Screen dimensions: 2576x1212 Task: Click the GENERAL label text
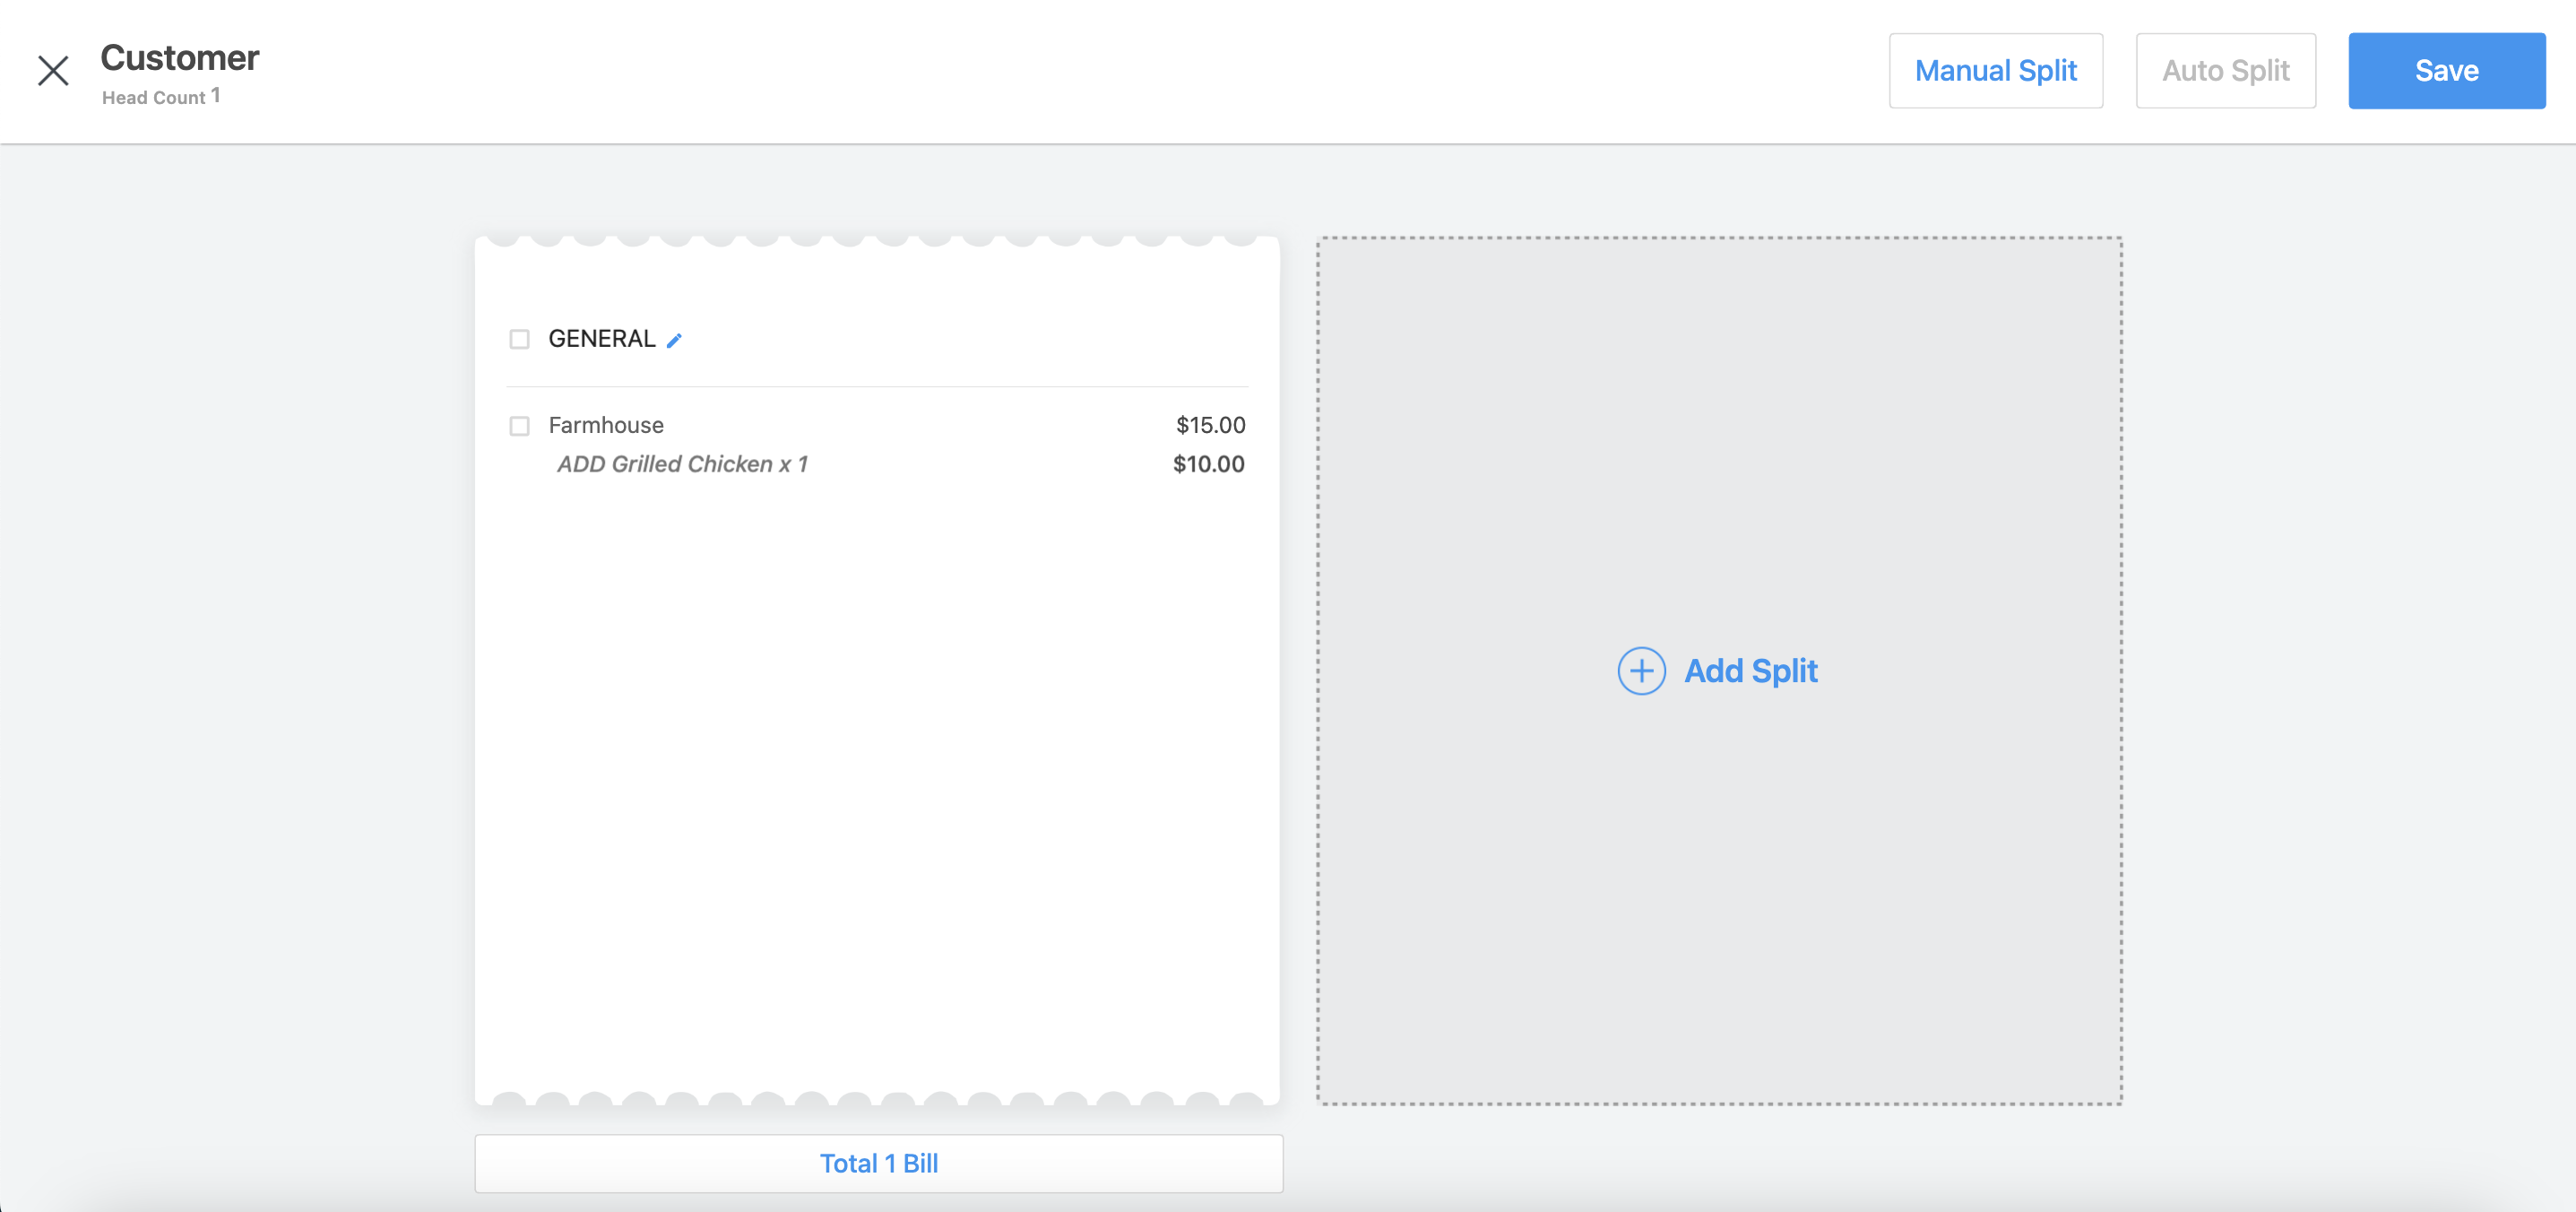click(x=601, y=338)
